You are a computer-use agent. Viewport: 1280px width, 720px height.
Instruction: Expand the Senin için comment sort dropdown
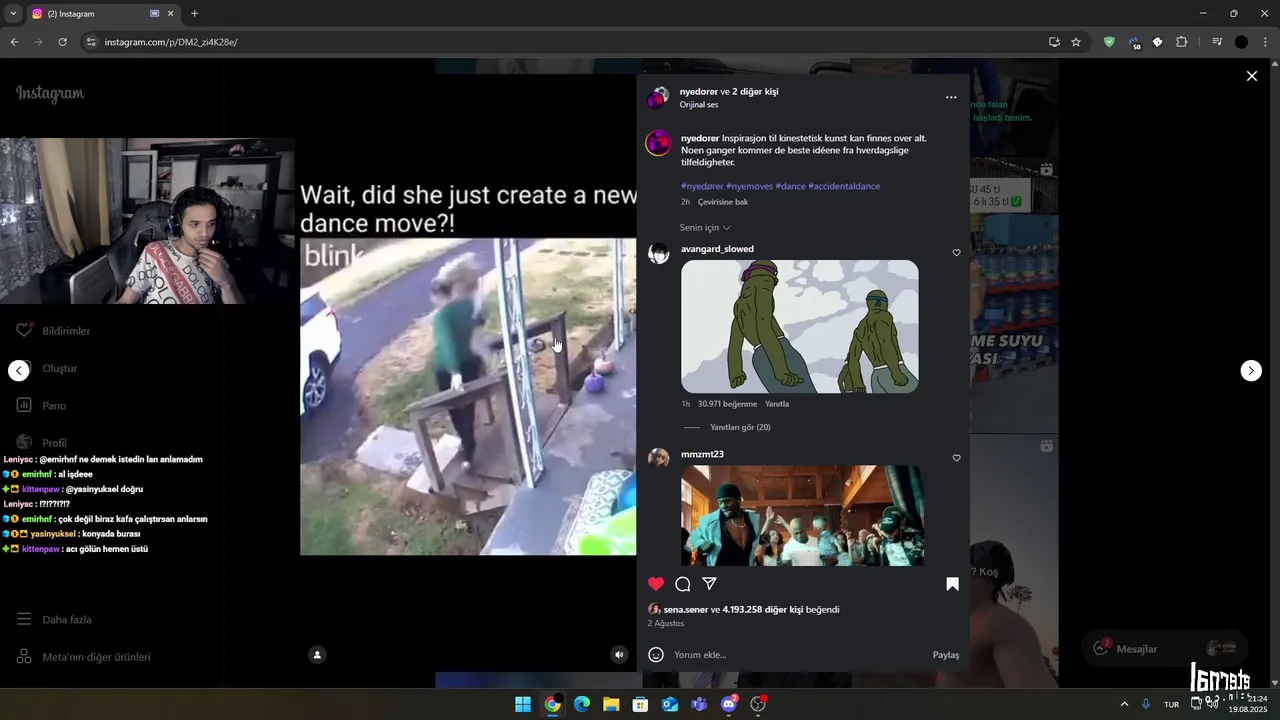click(x=705, y=228)
